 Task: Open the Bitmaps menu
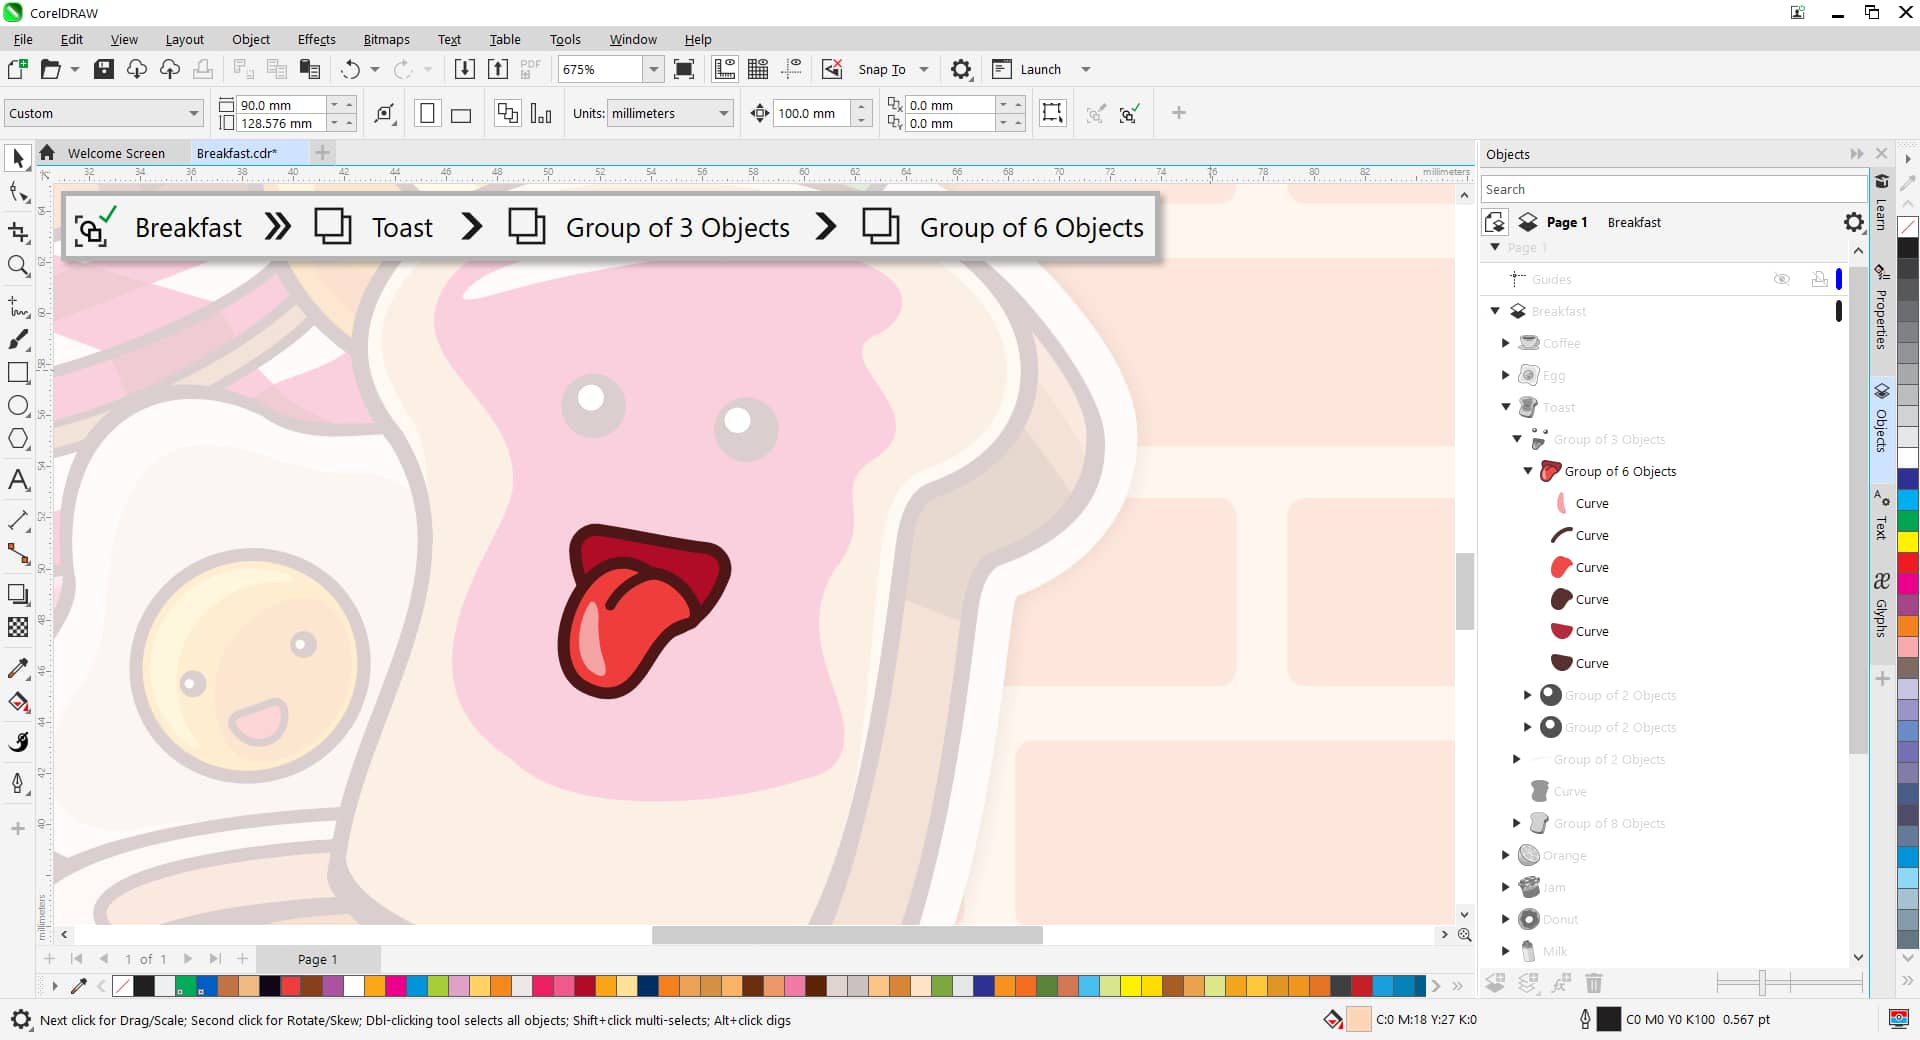point(386,39)
